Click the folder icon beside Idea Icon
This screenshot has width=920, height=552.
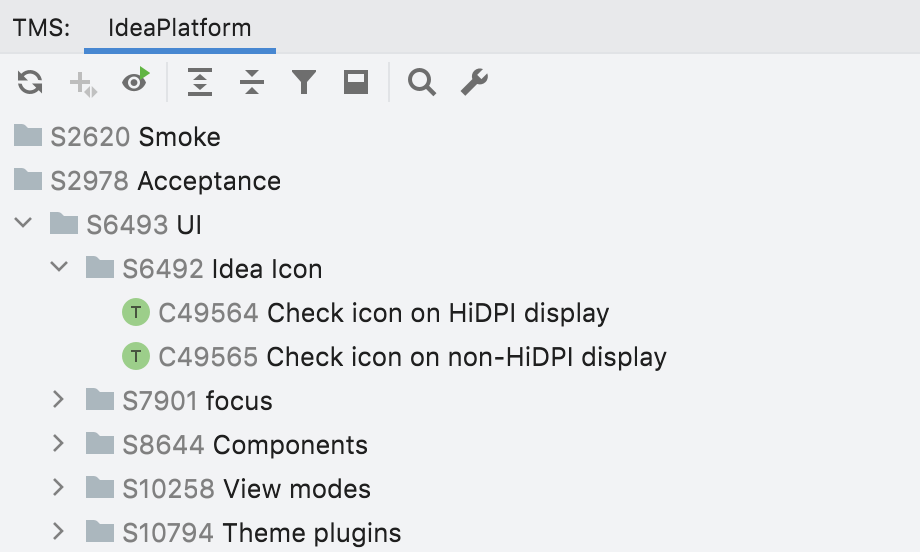point(100,267)
